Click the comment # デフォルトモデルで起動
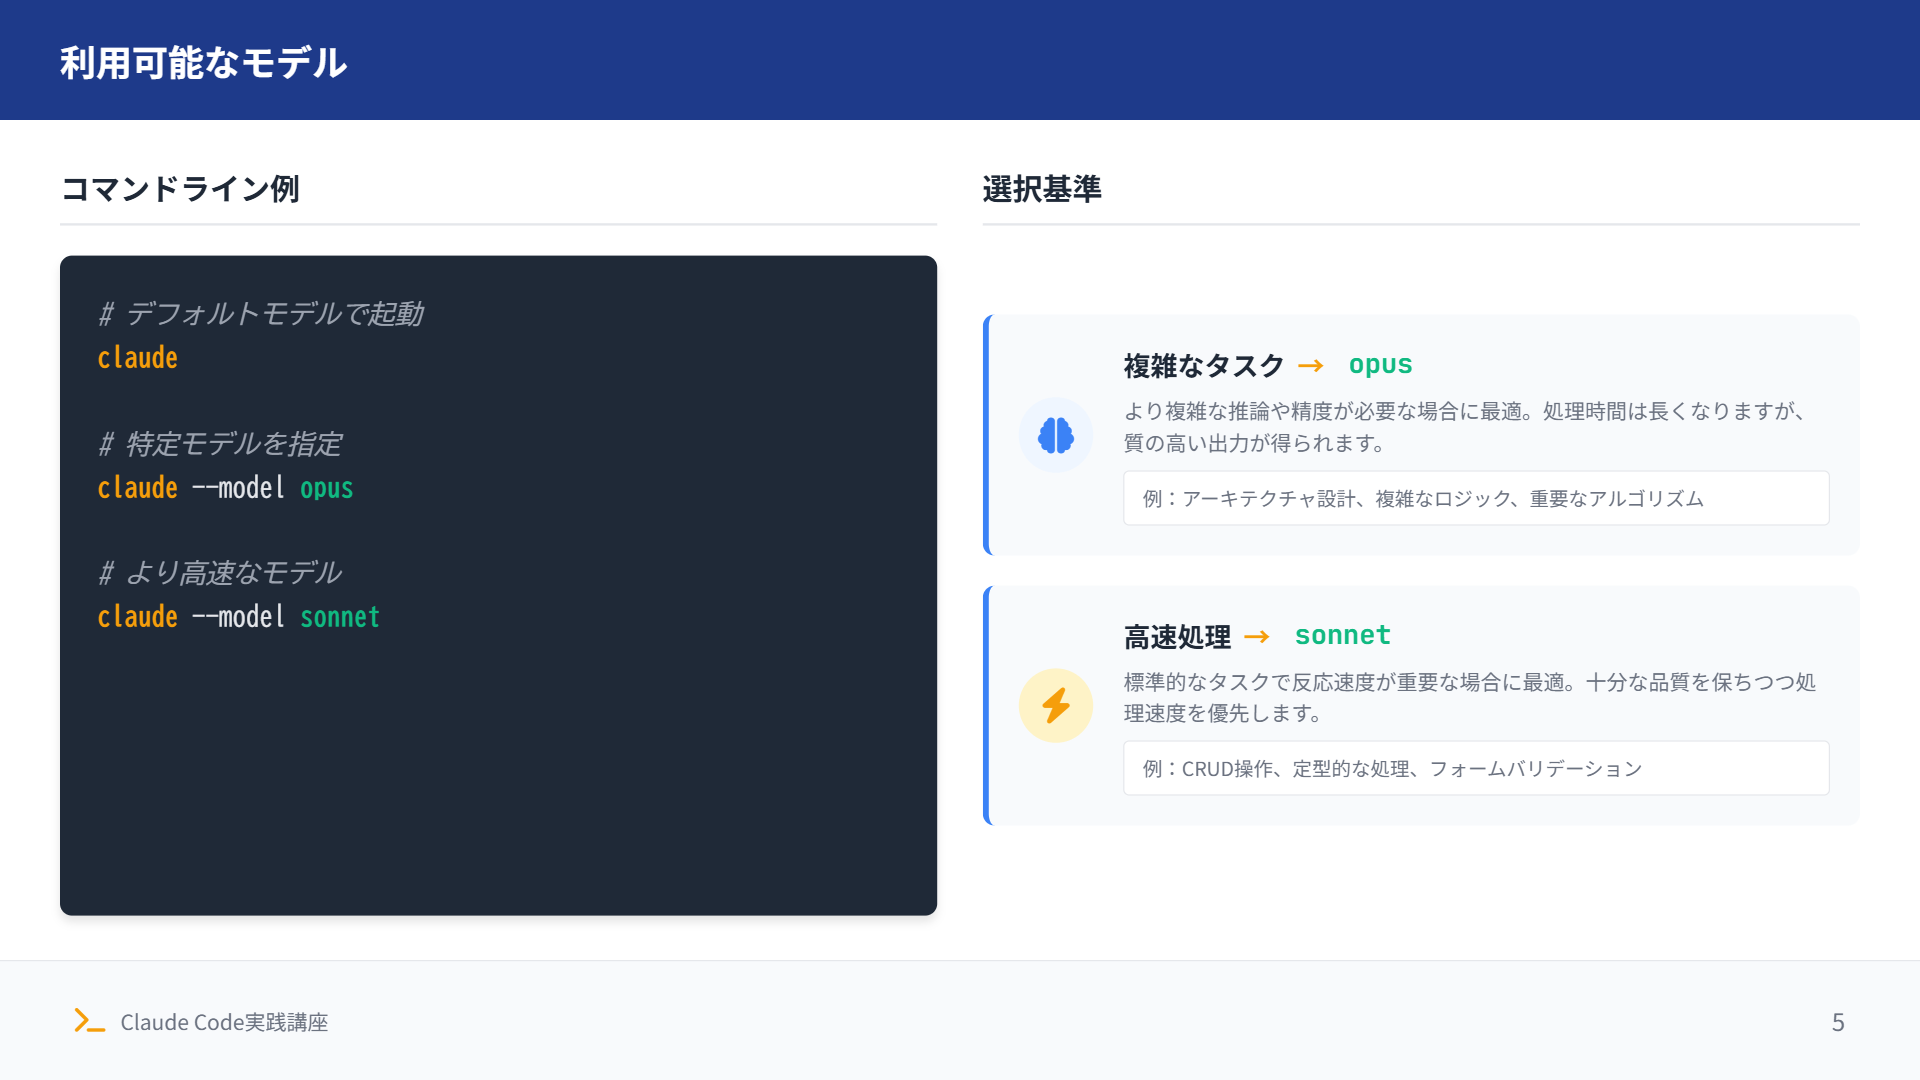This screenshot has width=1920, height=1080. 260,314
